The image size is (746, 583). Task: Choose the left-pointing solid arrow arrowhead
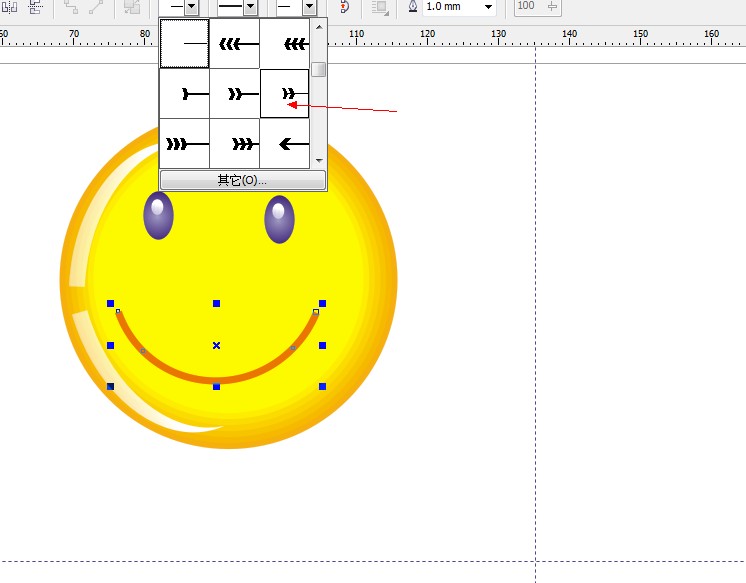pos(285,144)
